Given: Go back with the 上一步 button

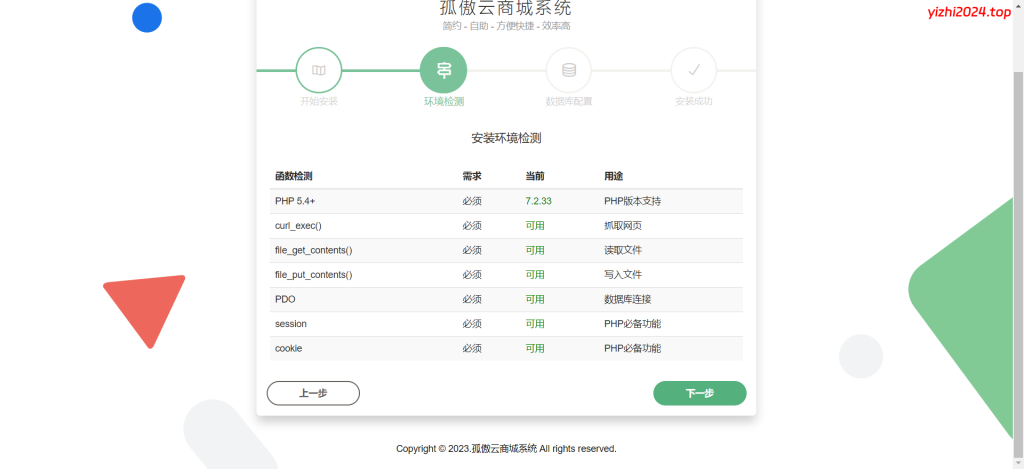Looking at the screenshot, I should point(313,393).
